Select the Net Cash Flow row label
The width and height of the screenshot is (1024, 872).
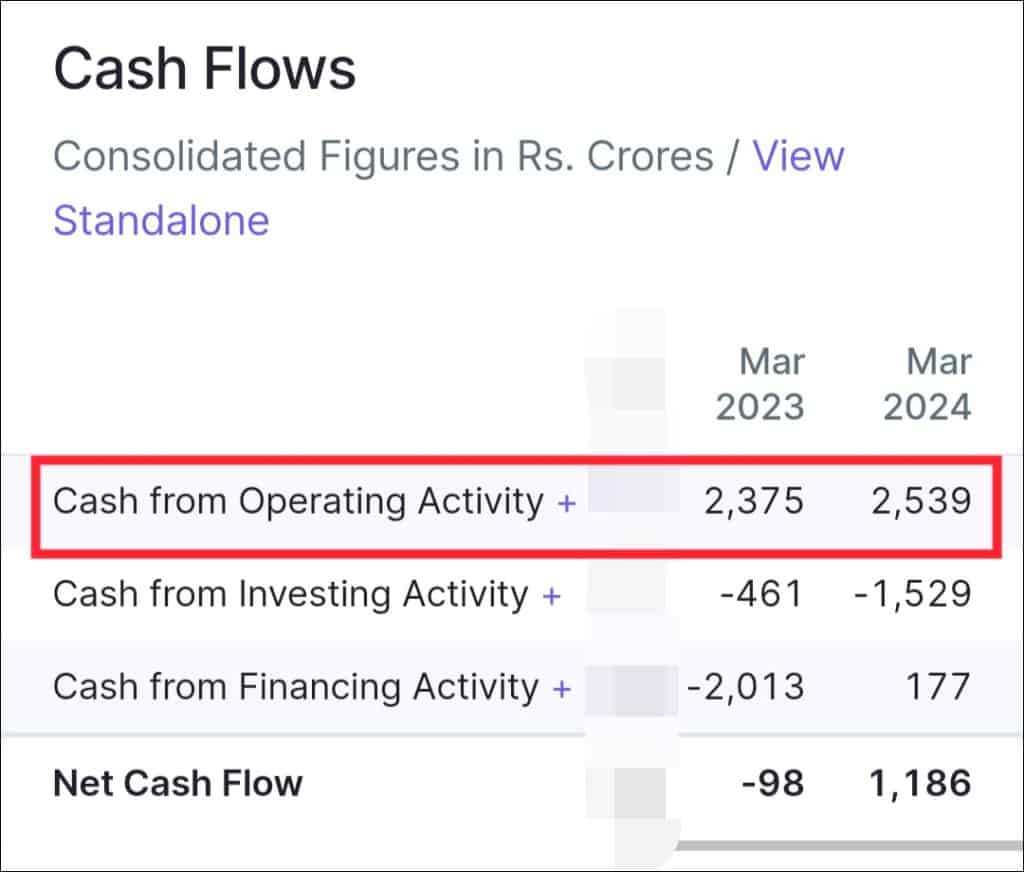[177, 782]
